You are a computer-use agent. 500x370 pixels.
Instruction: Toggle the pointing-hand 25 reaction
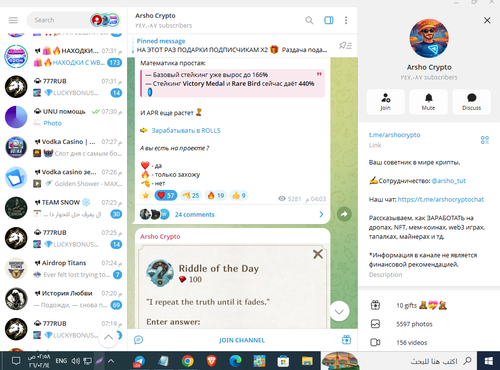[191, 195]
